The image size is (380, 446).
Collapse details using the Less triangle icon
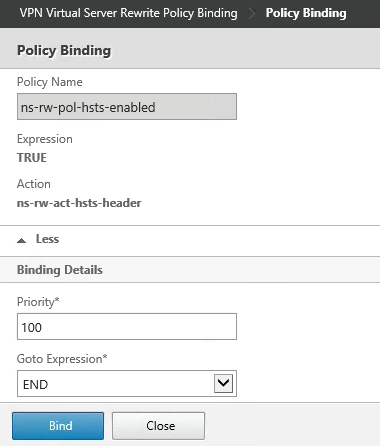[21, 240]
